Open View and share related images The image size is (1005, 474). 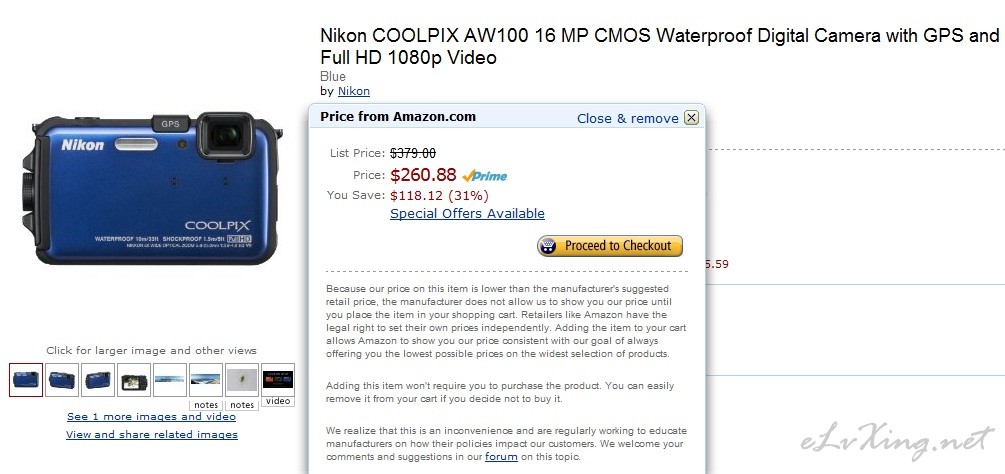point(152,434)
